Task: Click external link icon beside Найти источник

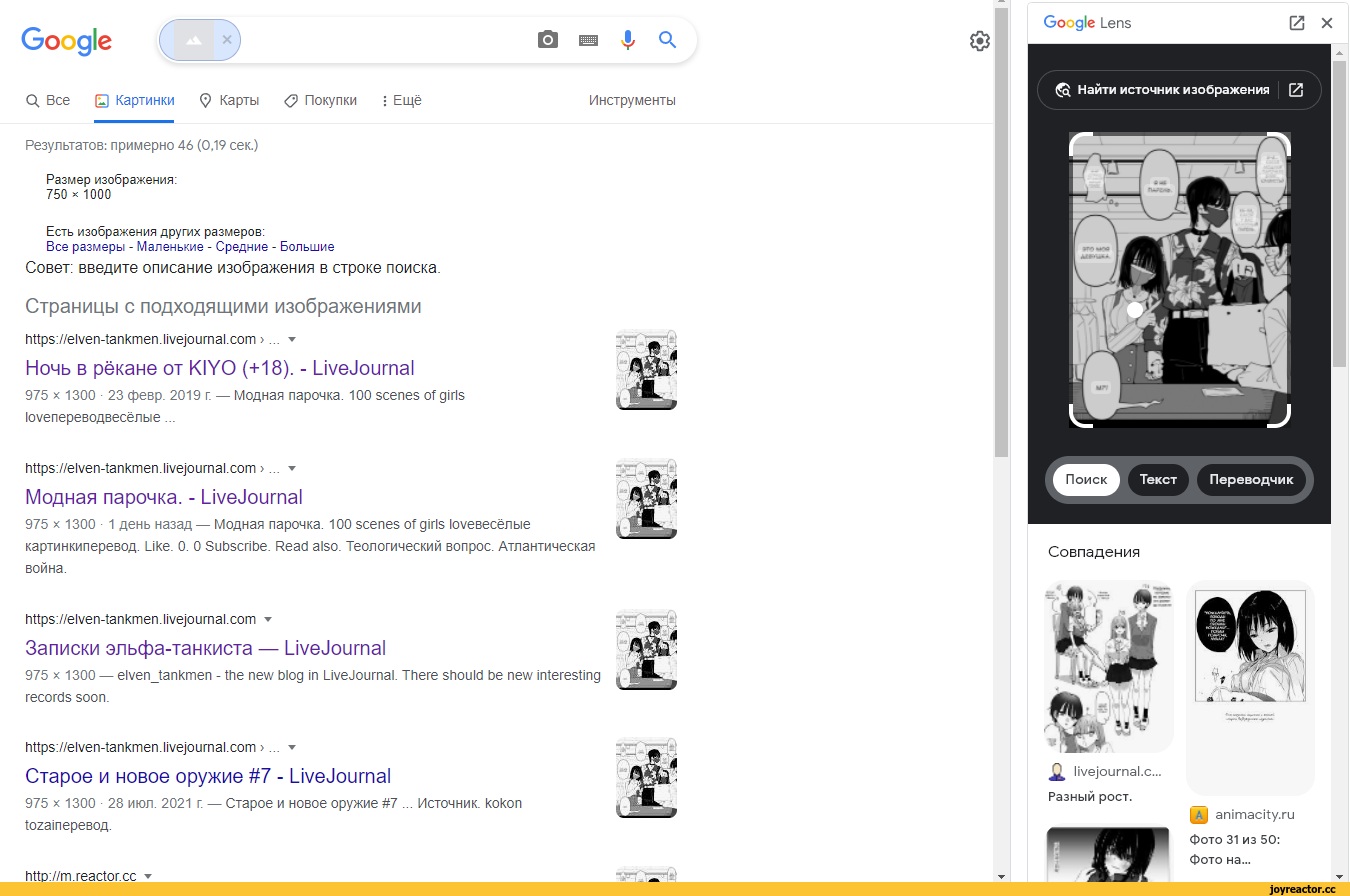Action: pos(1296,90)
